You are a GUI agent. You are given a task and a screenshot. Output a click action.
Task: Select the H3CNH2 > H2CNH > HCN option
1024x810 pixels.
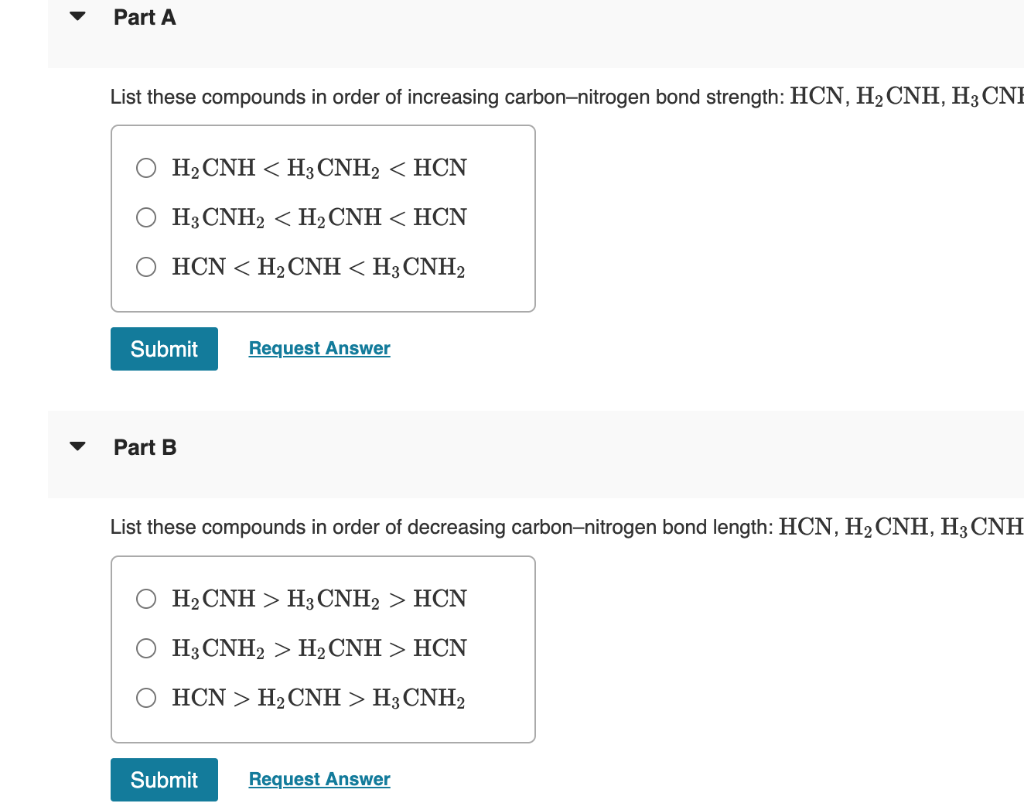(x=146, y=648)
